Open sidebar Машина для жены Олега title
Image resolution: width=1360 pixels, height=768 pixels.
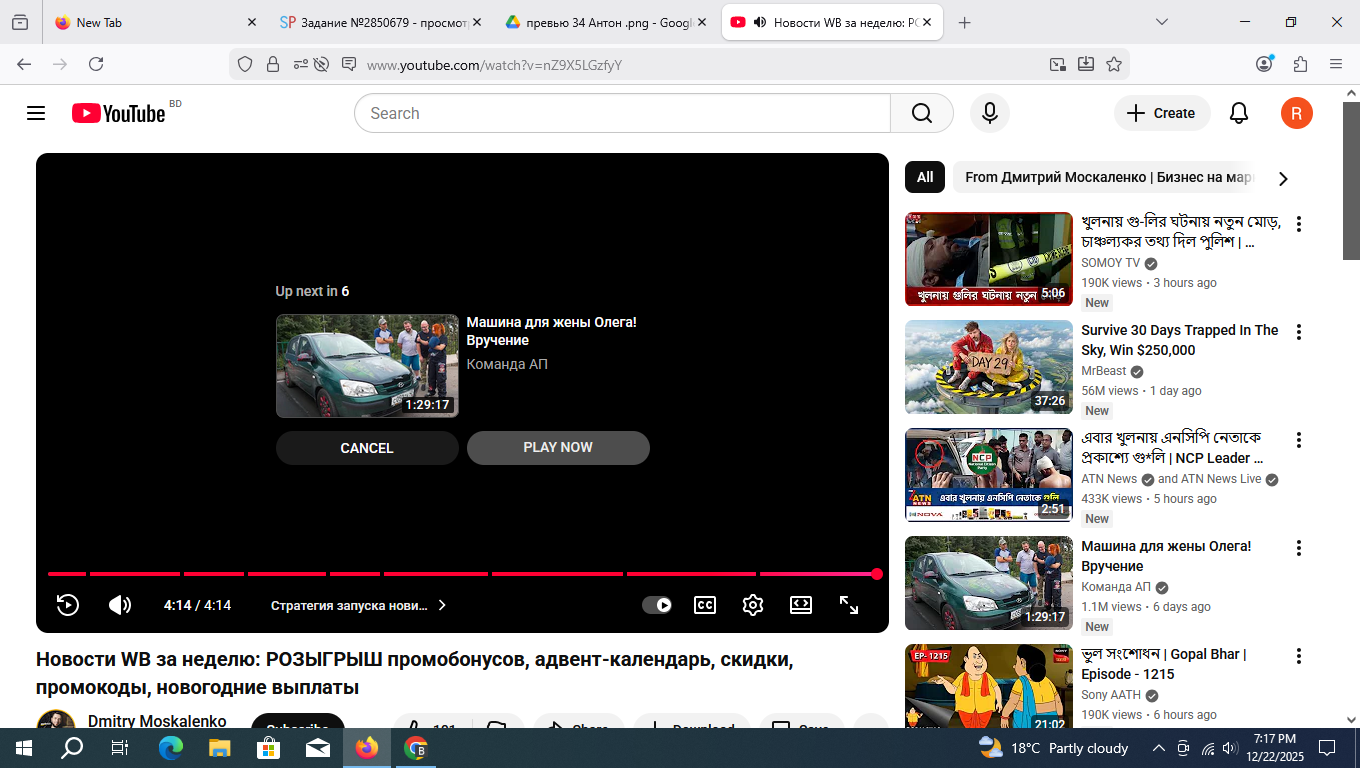tap(1166, 556)
